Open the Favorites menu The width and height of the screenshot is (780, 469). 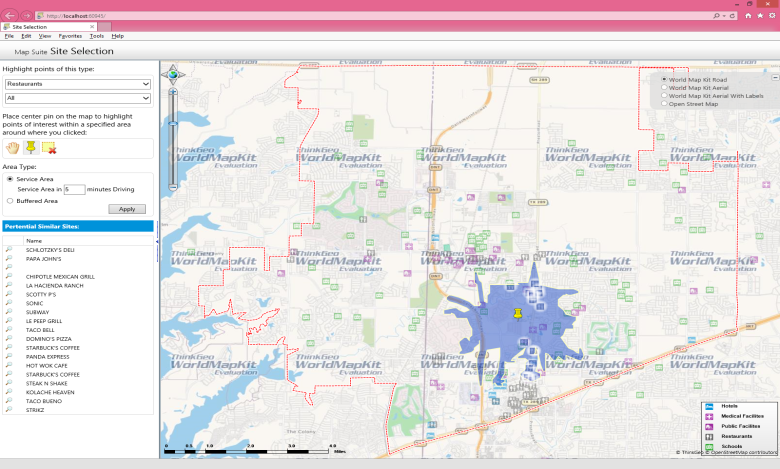click(x=70, y=36)
